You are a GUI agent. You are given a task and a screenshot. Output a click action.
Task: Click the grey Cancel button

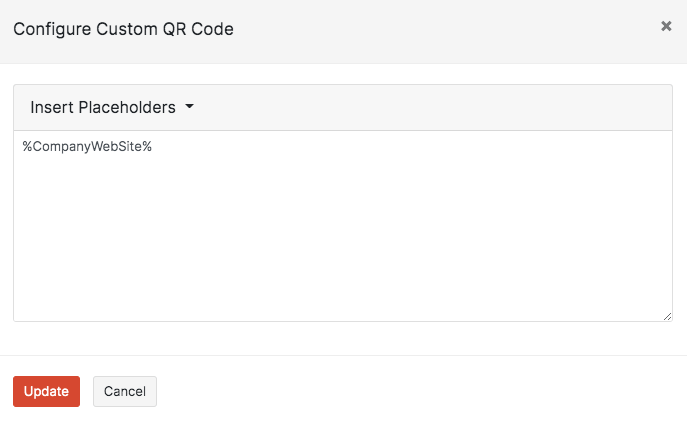[125, 391]
